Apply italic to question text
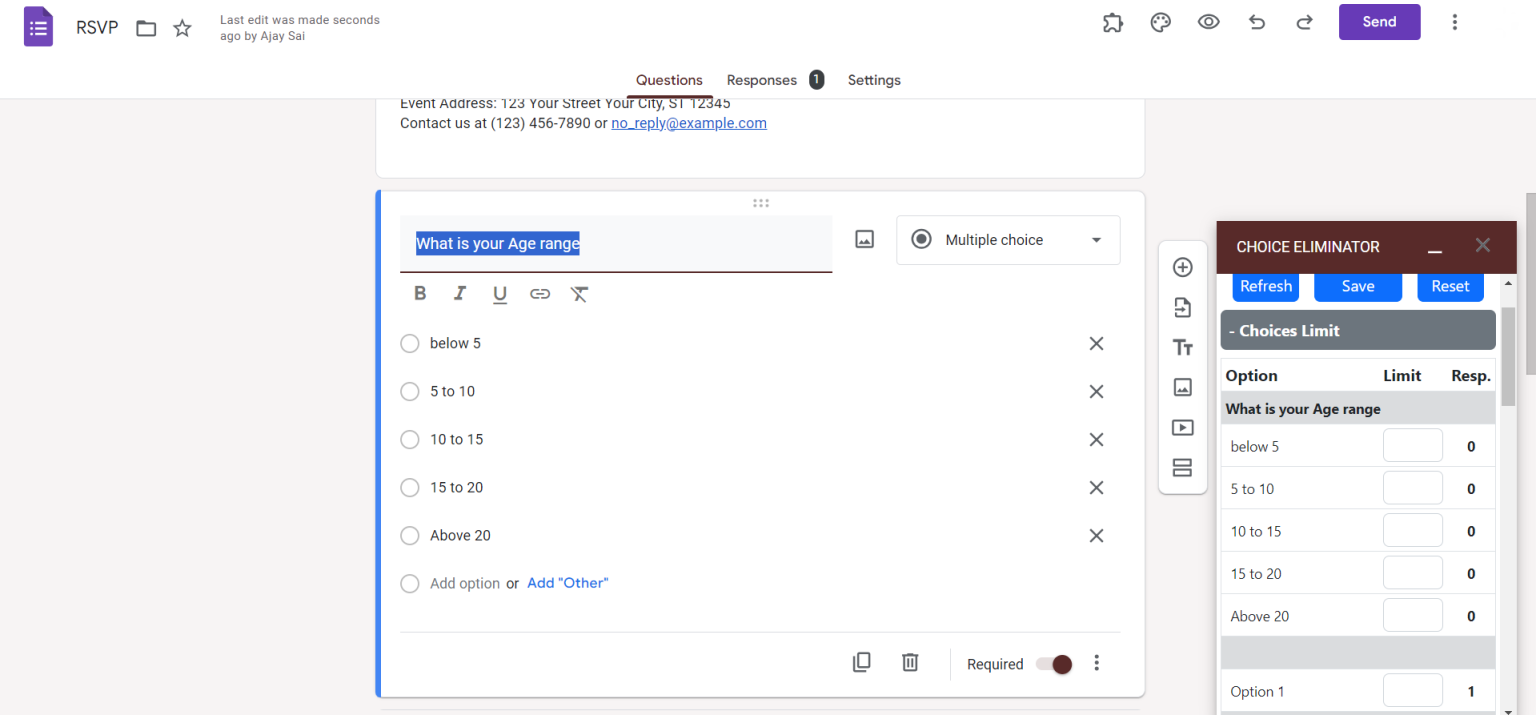This screenshot has width=1536, height=715. (460, 293)
